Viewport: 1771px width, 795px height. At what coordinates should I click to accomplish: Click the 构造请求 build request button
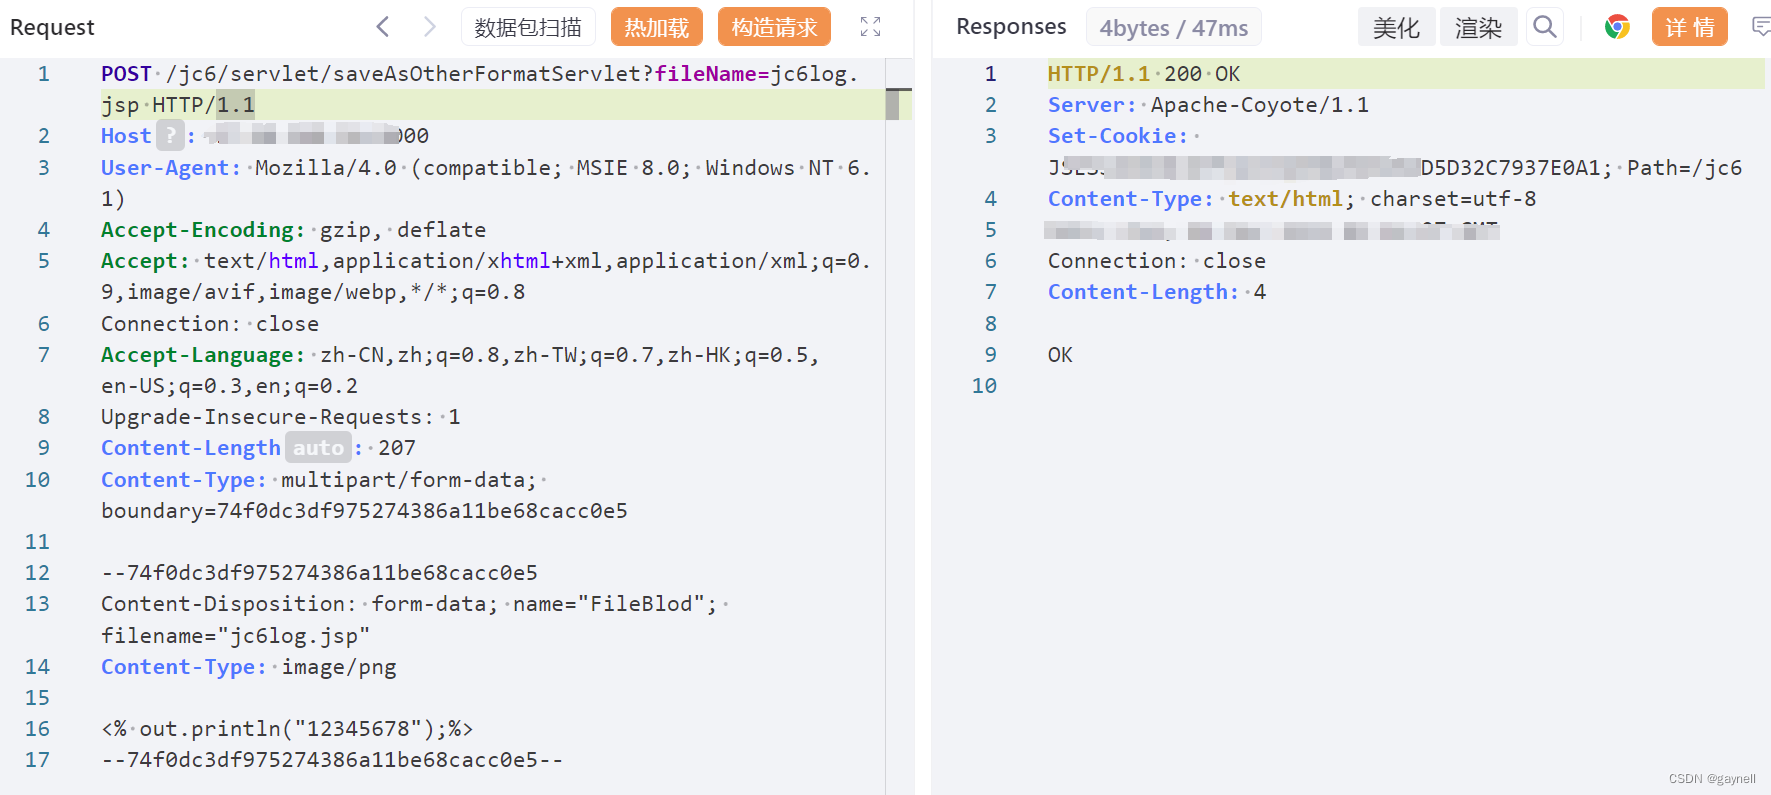(x=774, y=27)
